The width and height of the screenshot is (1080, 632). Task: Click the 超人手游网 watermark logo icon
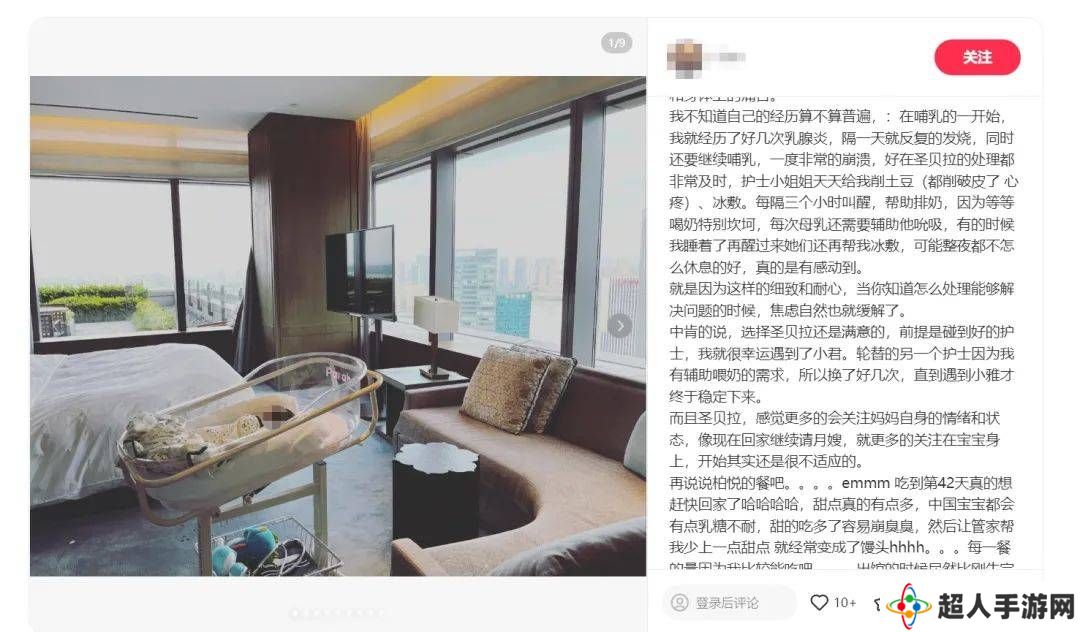(908, 606)
